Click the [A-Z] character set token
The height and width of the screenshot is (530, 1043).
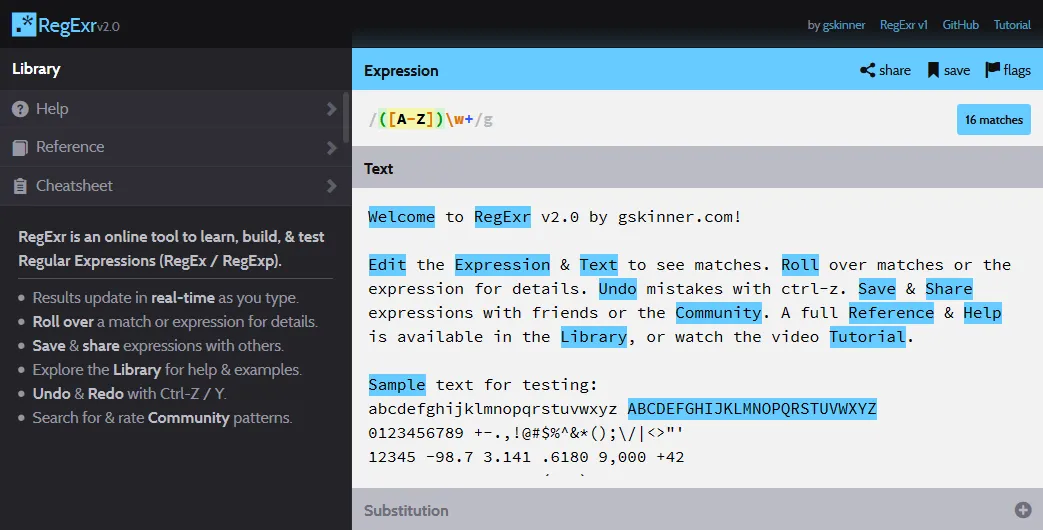(x=412, y=120)
